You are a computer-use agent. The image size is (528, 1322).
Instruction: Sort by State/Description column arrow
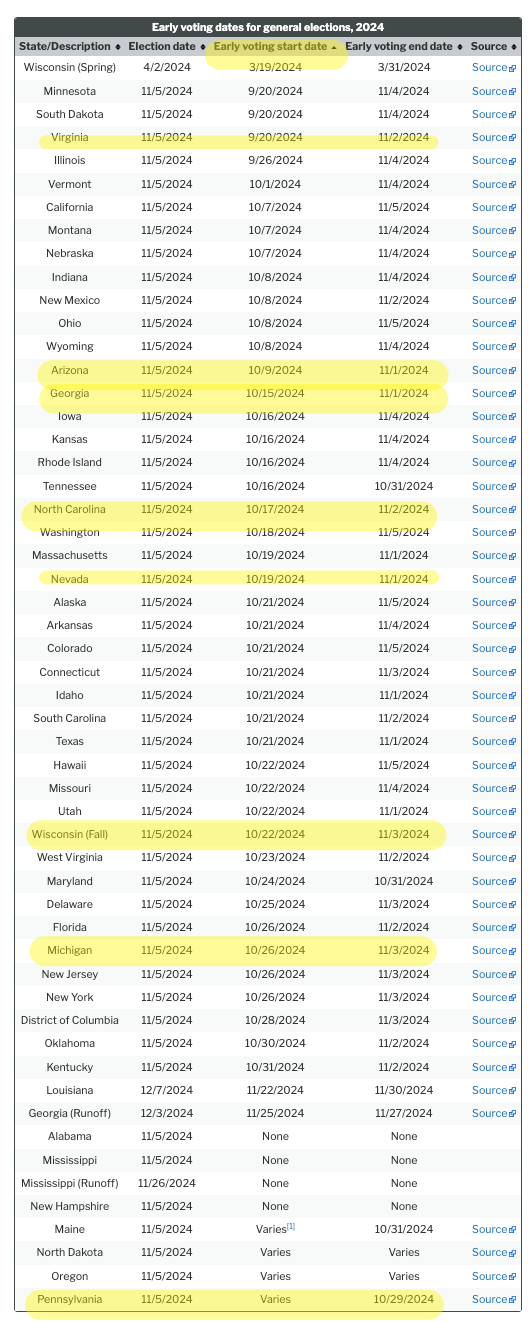[119, 47]
